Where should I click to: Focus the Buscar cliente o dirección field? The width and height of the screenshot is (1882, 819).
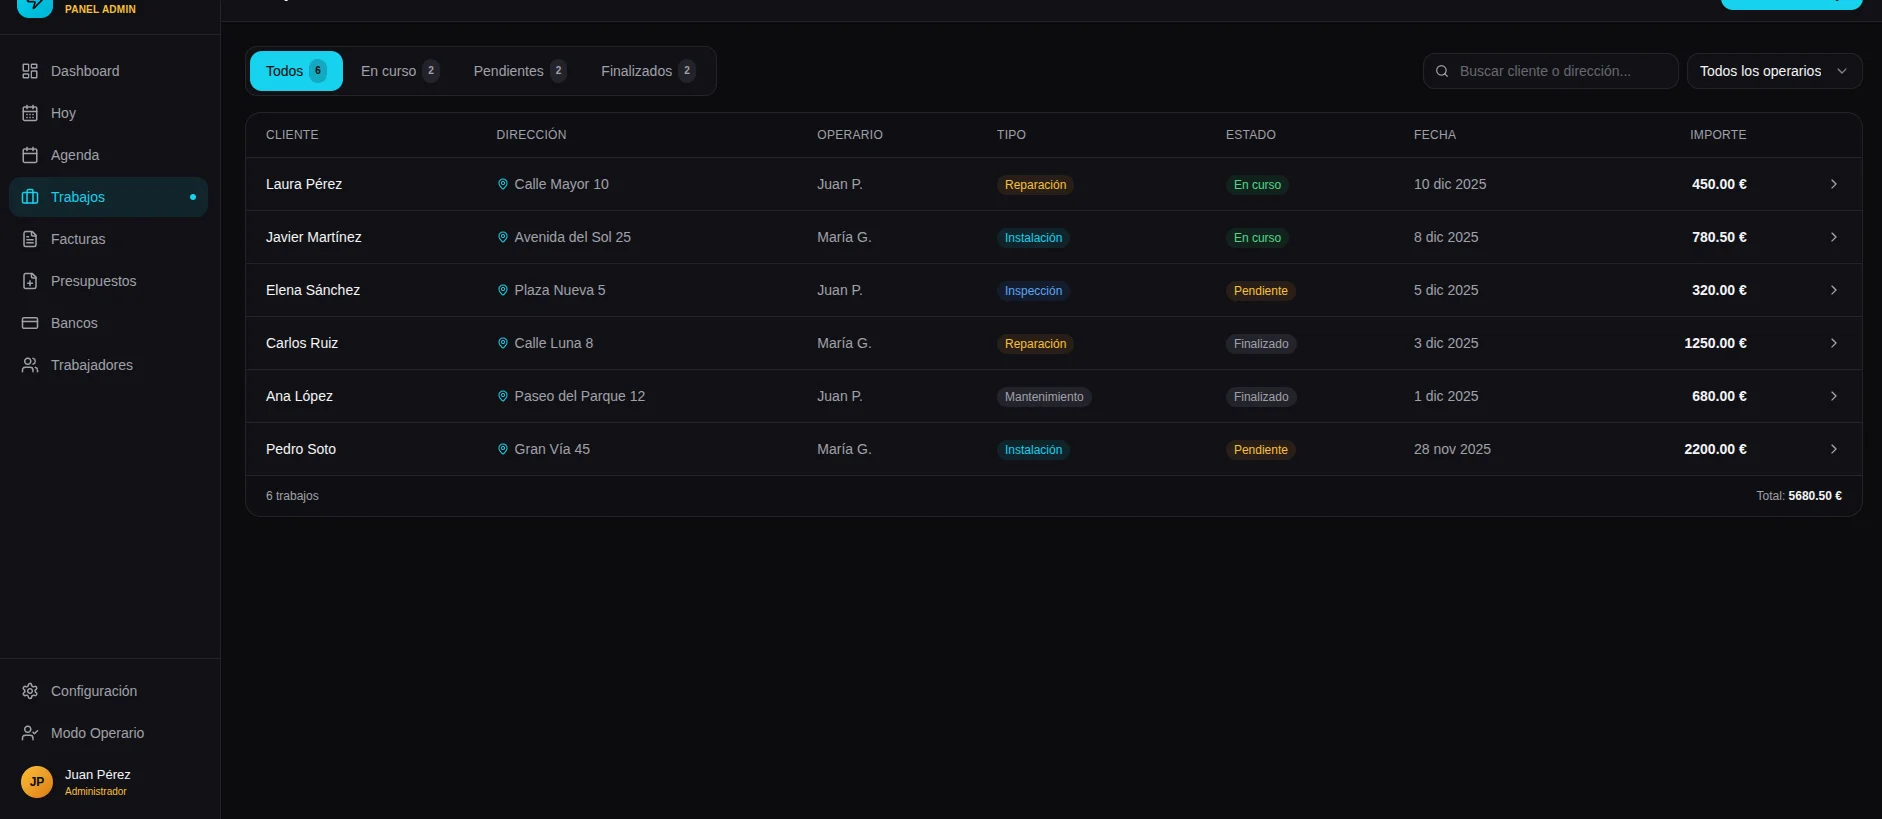tap(1550, 71)
